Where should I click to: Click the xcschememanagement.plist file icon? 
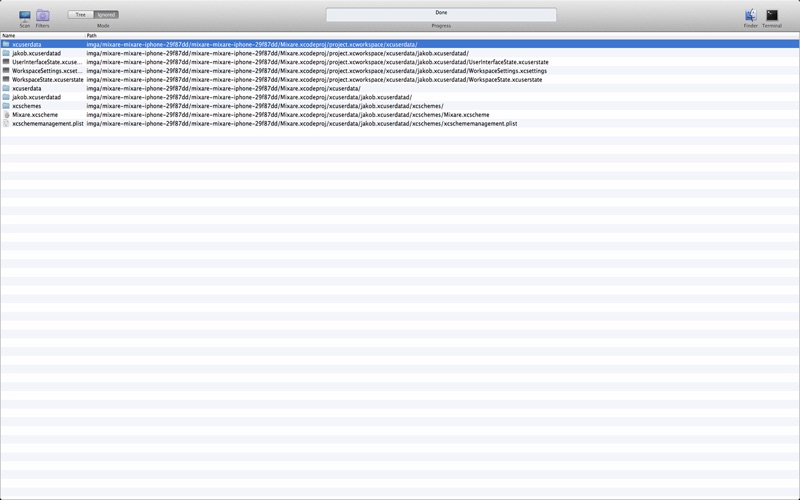point(6,123)
